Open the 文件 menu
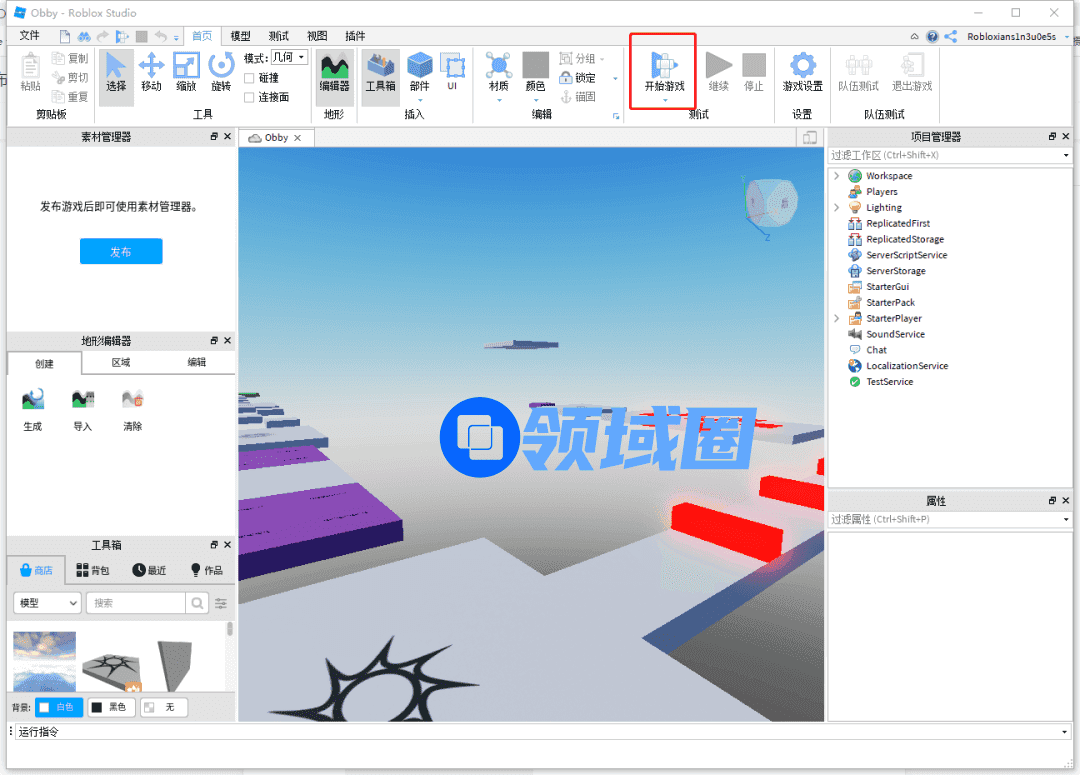Image resolution: width=1080 pixels, height=775 pixels. pos(30,36)
